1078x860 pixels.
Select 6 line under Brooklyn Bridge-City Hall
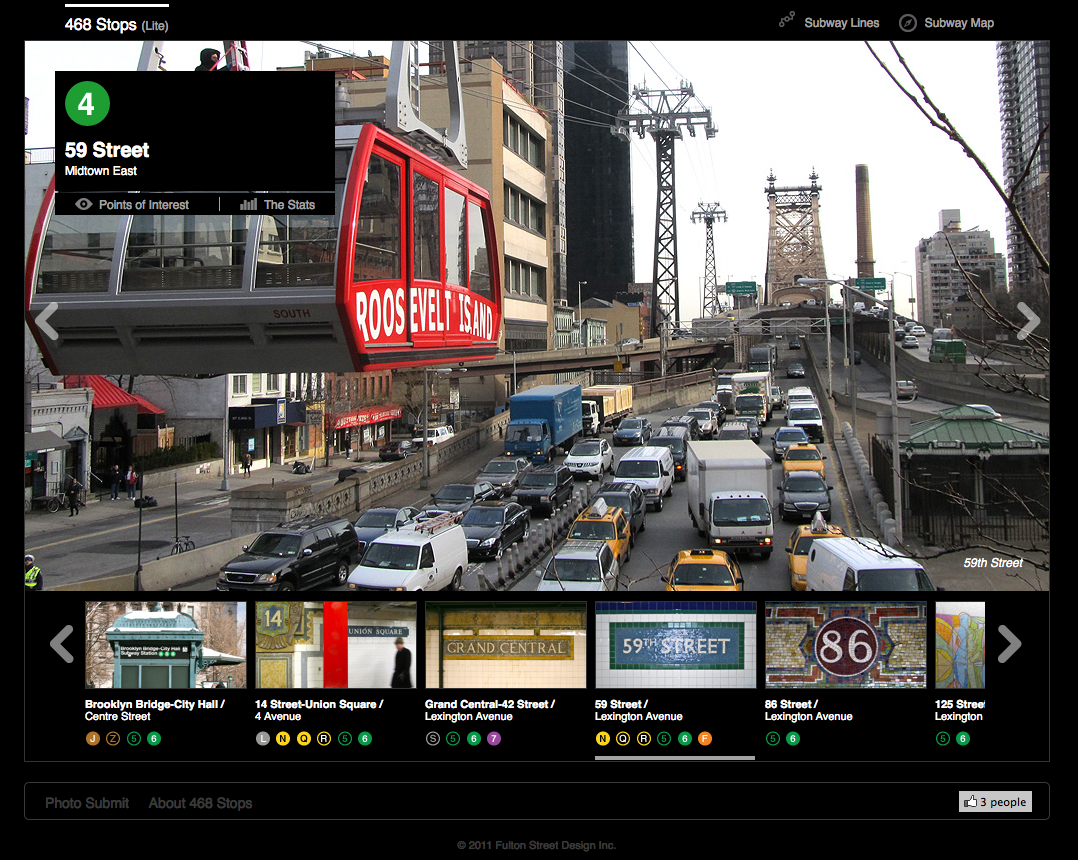click(x=154, y=738)
